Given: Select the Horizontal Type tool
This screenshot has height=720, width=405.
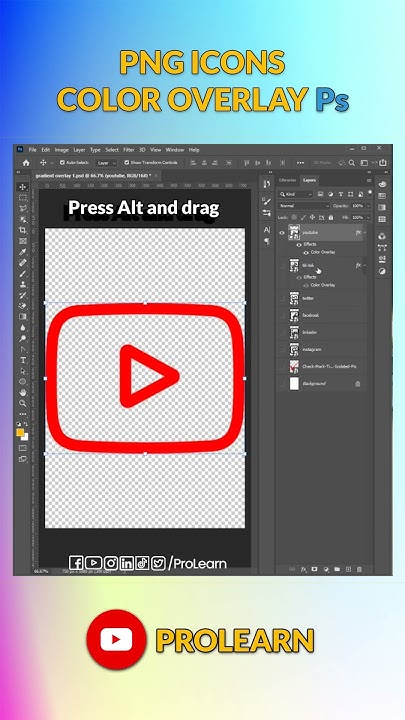Looking at the screenshot, I should tap(22, 360).
